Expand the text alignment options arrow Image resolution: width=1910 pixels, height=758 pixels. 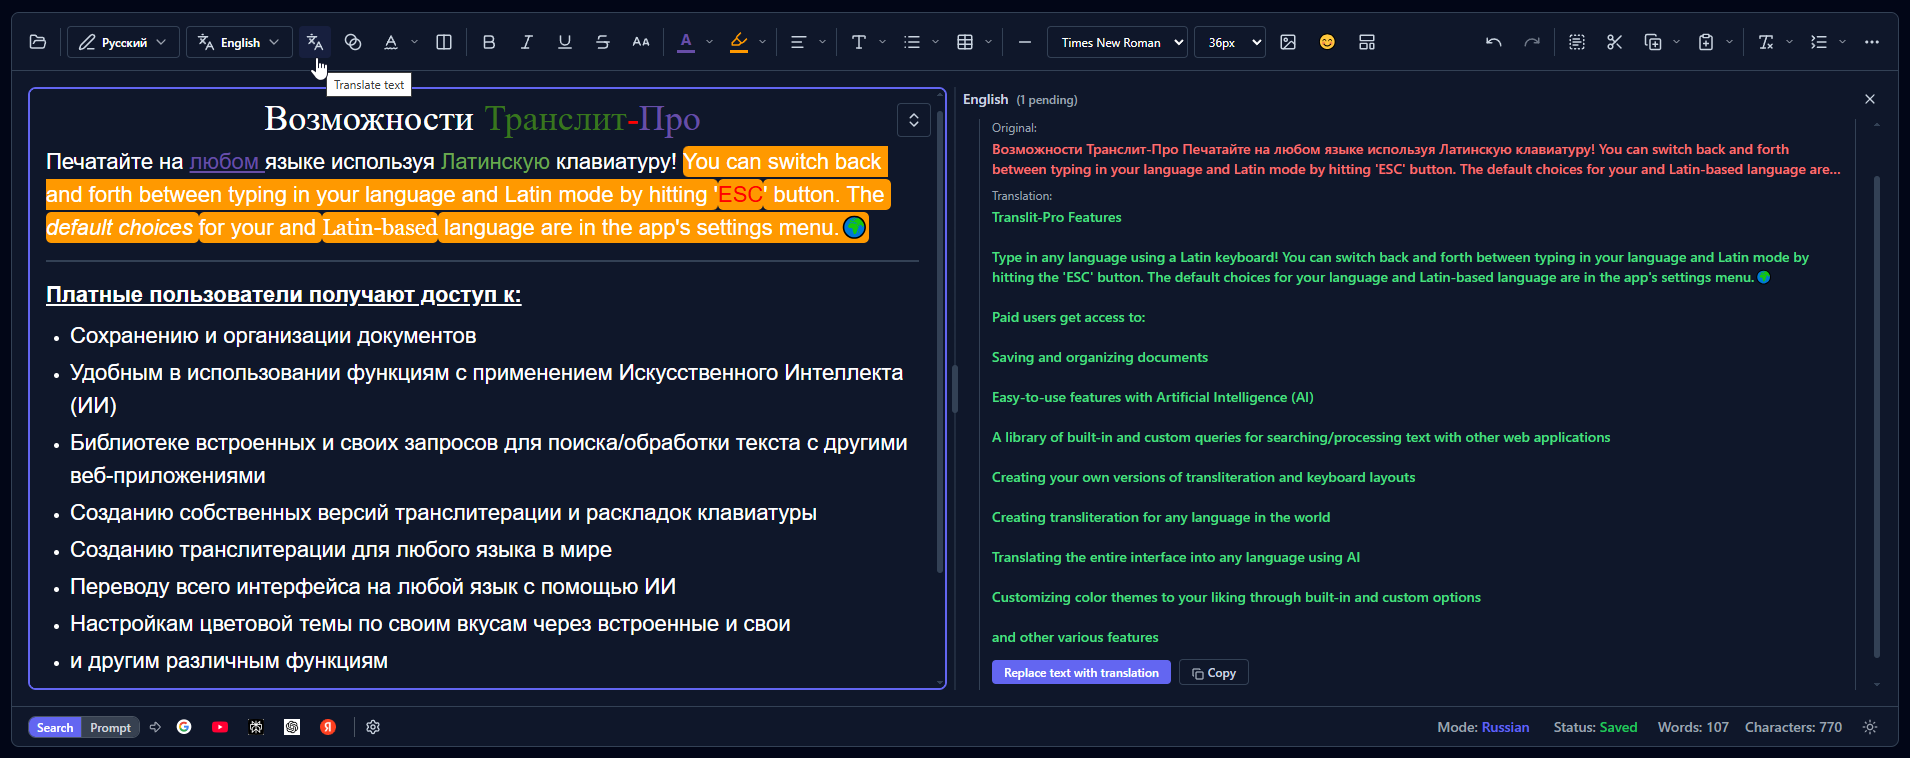[822, 42]
